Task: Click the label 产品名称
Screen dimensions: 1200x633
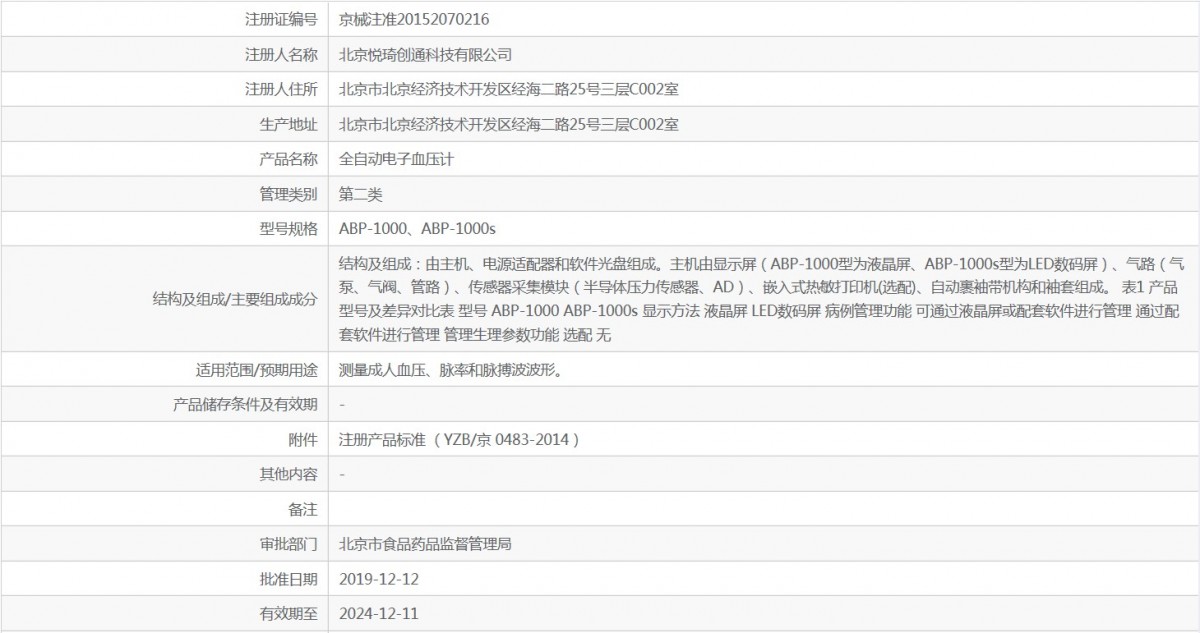Action: pyautogui.click(x=288, y=159)
